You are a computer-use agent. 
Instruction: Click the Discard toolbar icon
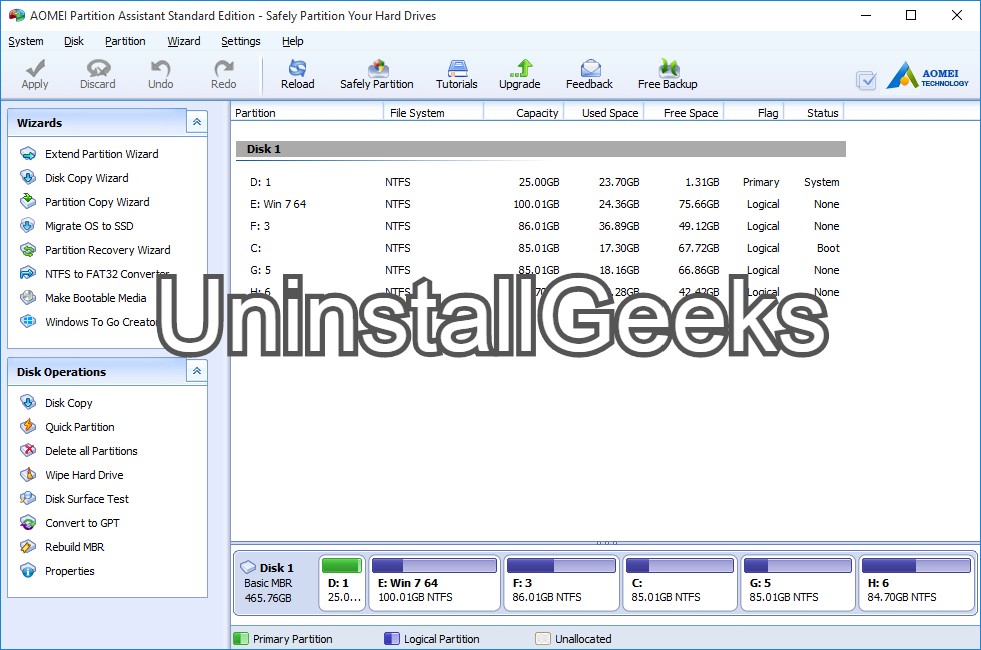coord(98,68)
